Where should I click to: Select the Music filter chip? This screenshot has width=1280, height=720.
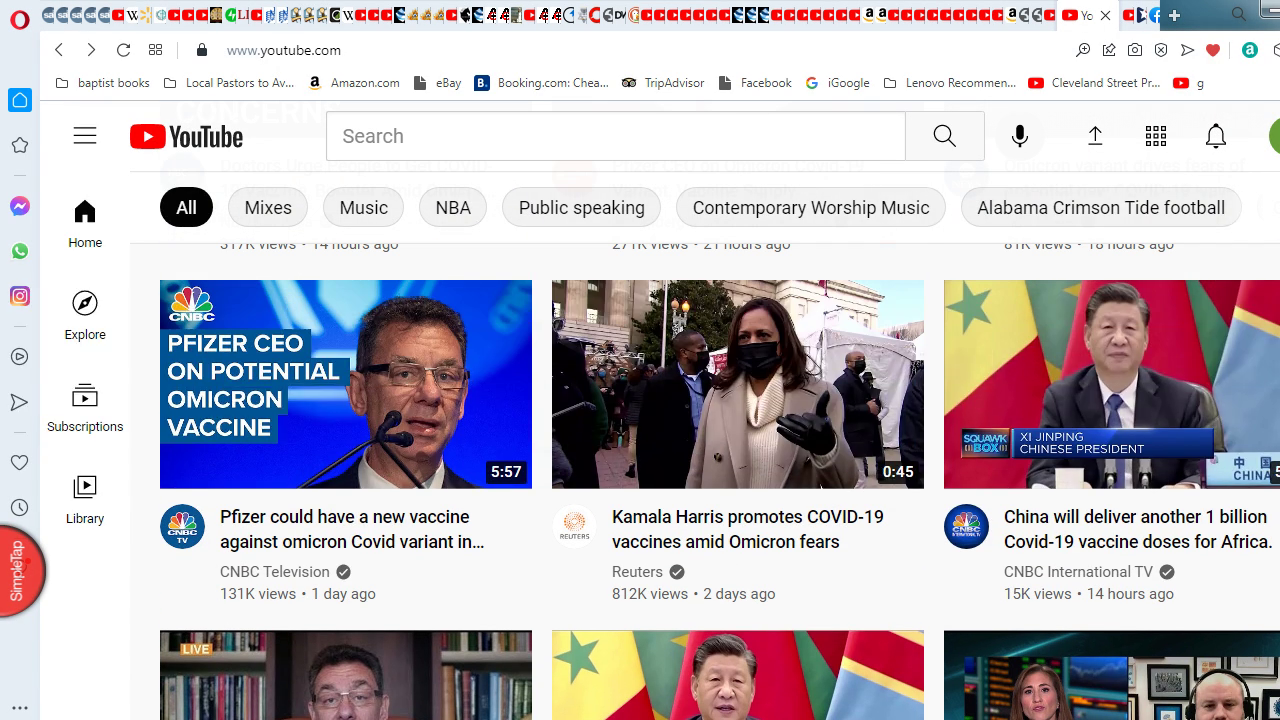pos(363,208)
